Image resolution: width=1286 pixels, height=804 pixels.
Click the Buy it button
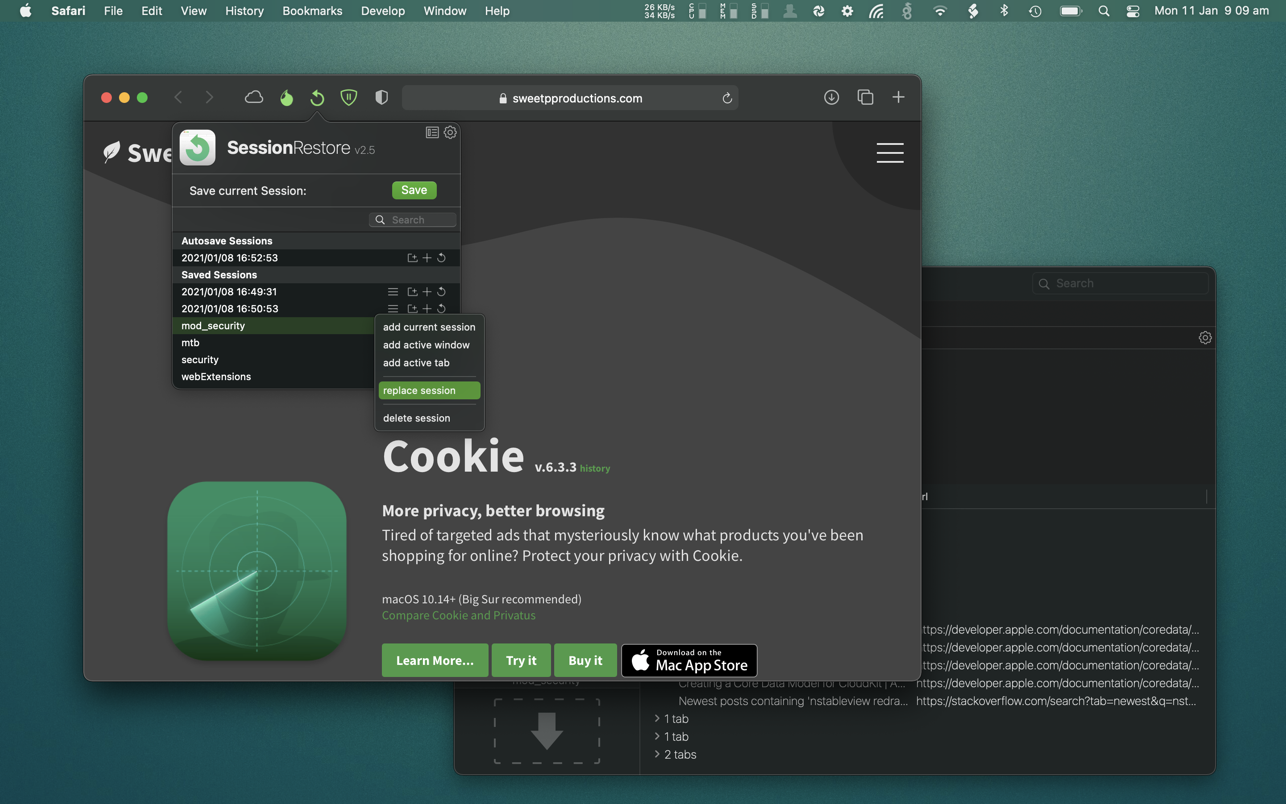pyautogui.click(x=585, y=660)
